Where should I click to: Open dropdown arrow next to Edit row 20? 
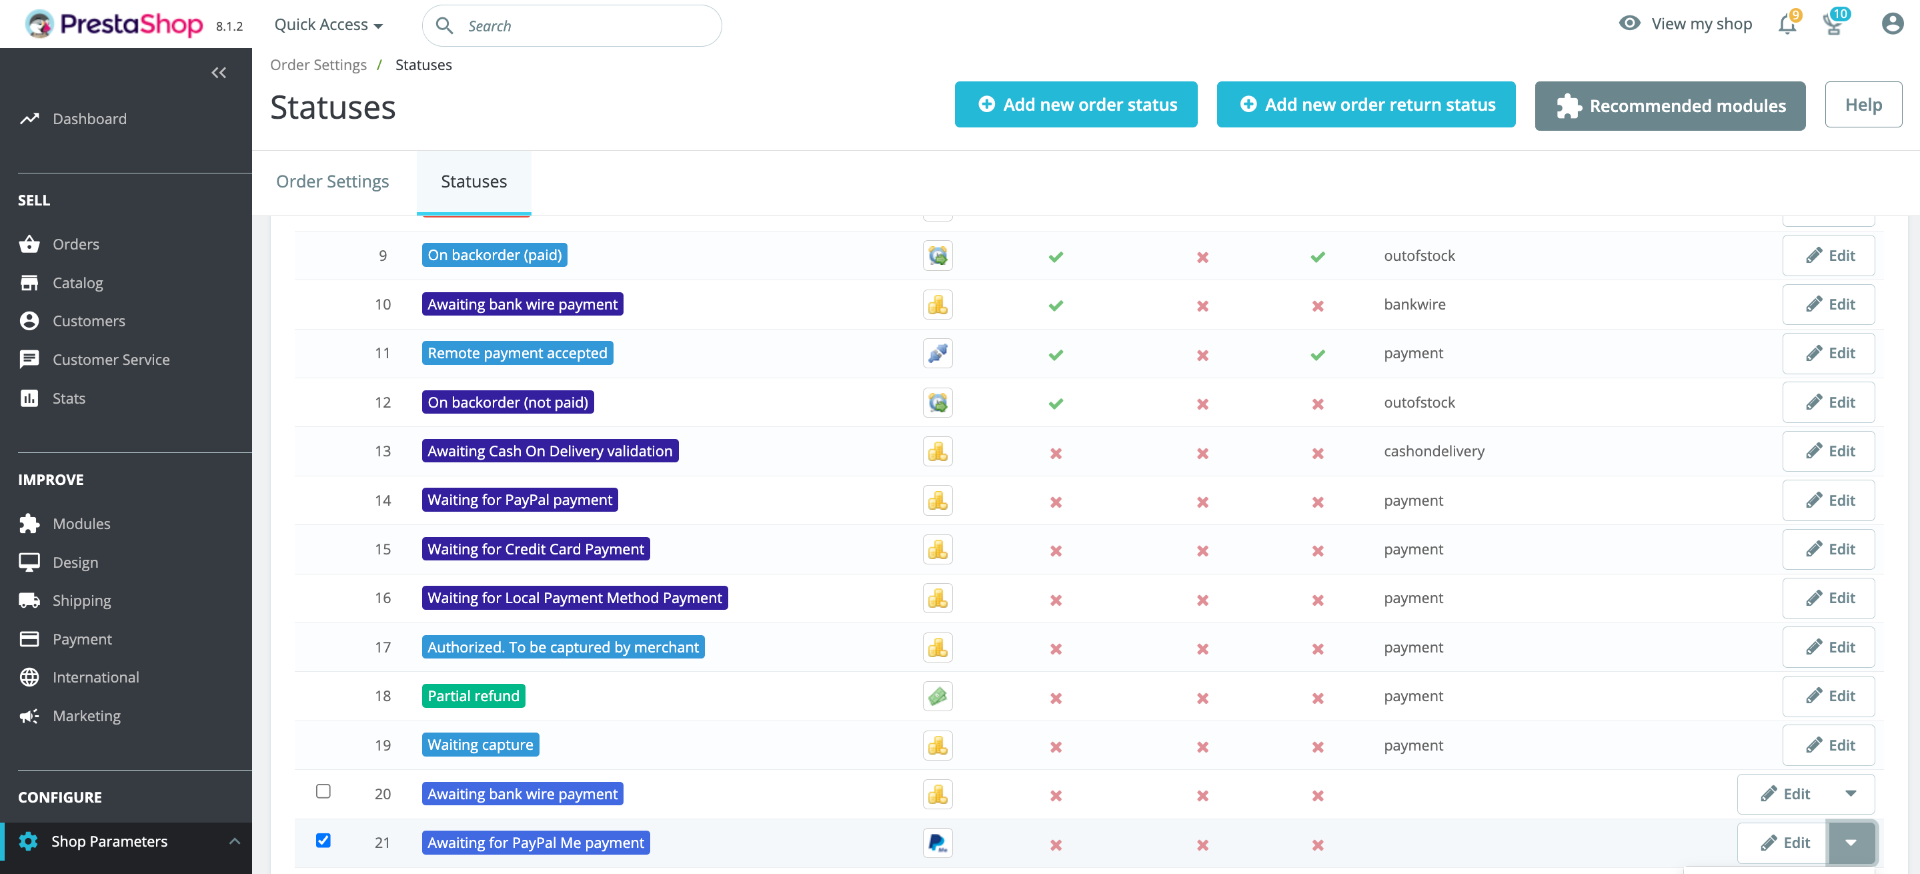(1851, 794)
